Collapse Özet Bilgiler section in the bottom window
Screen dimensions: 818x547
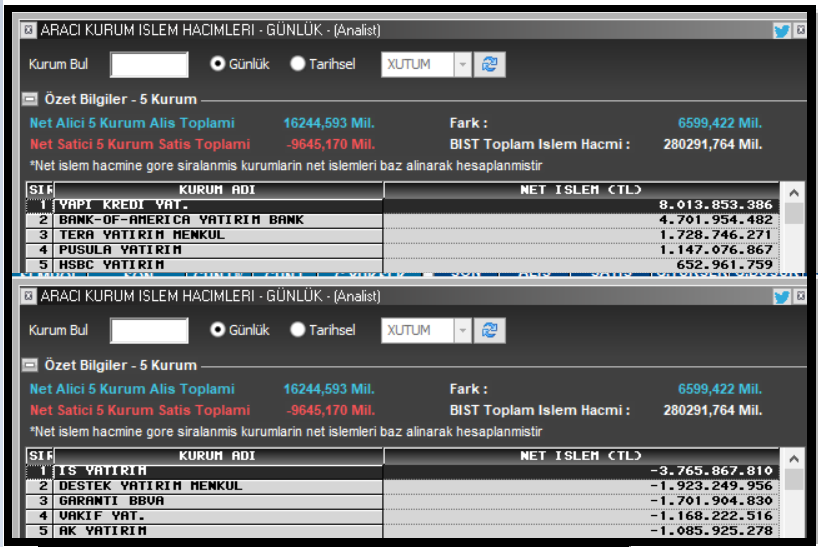click(x=30, y=365)
